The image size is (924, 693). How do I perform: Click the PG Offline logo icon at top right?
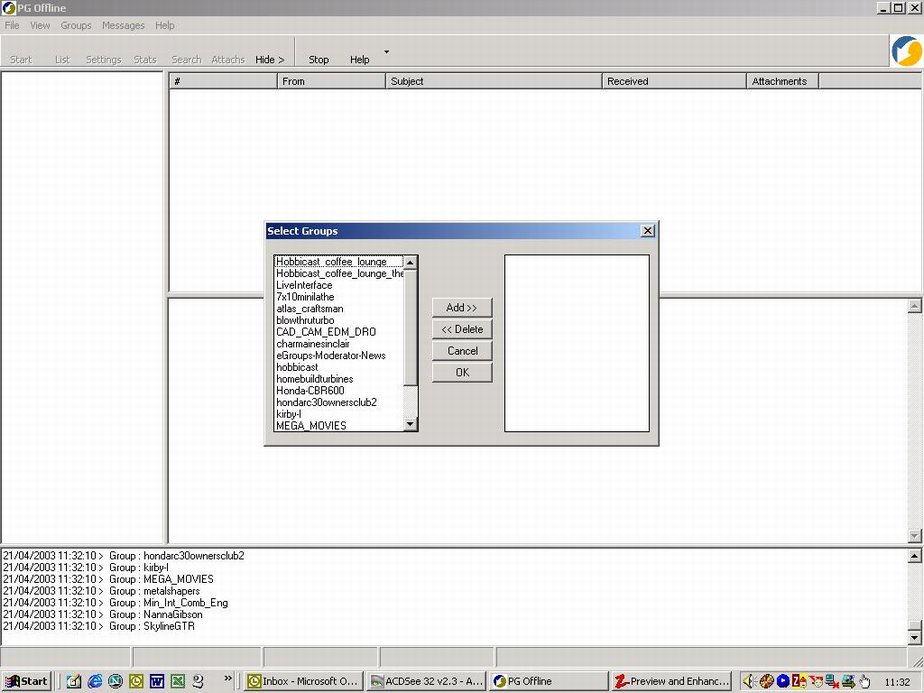click(x=906, y=52)
